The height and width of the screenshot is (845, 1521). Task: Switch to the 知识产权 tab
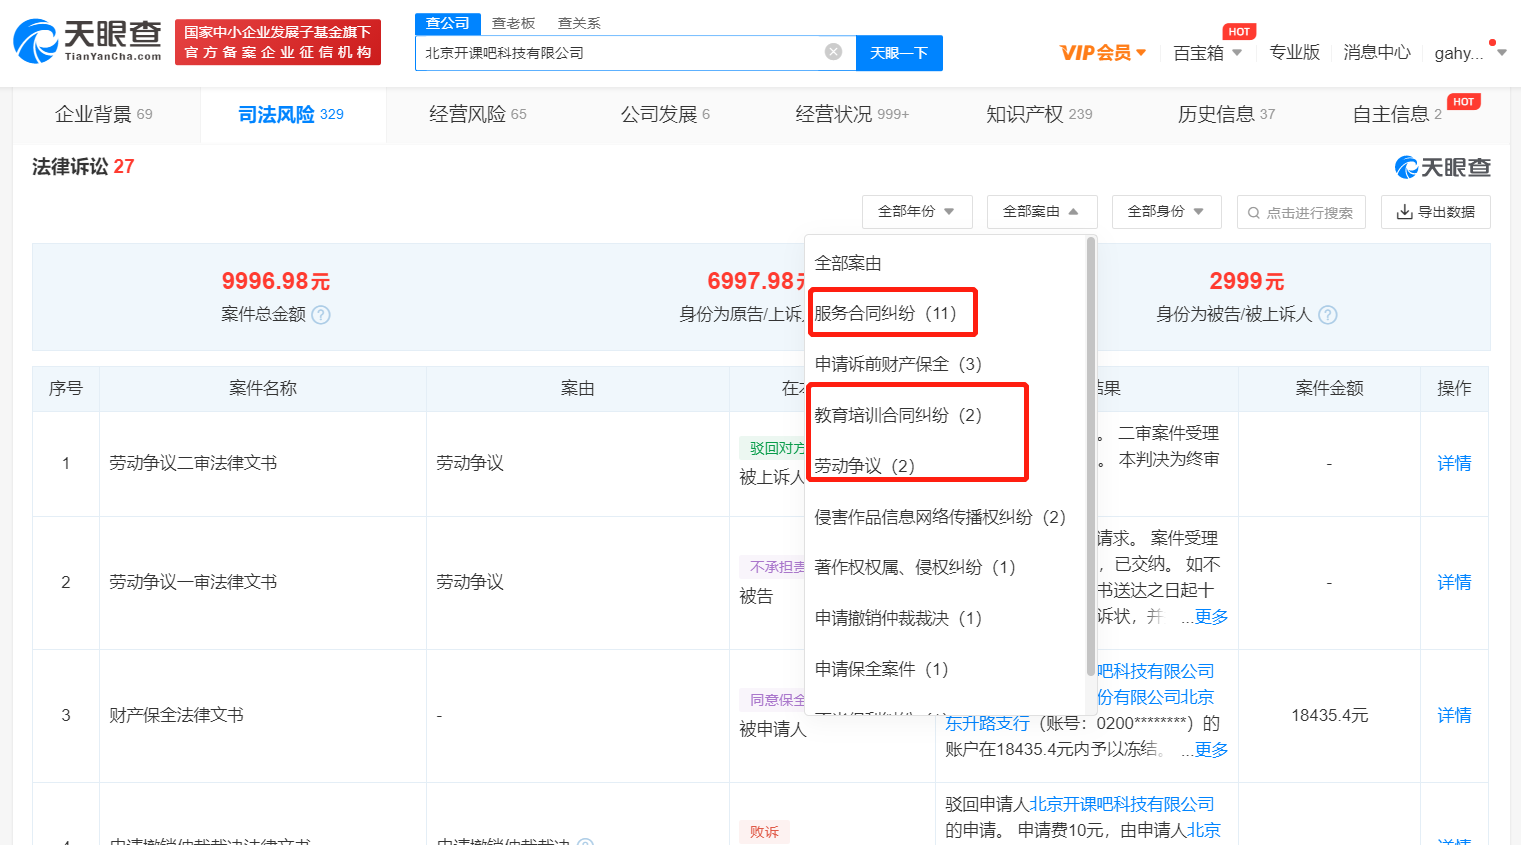point(1039,114)
